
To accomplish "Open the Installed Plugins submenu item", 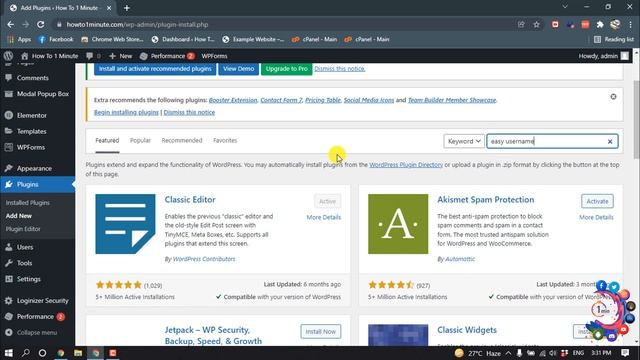I will click(28, 202).
